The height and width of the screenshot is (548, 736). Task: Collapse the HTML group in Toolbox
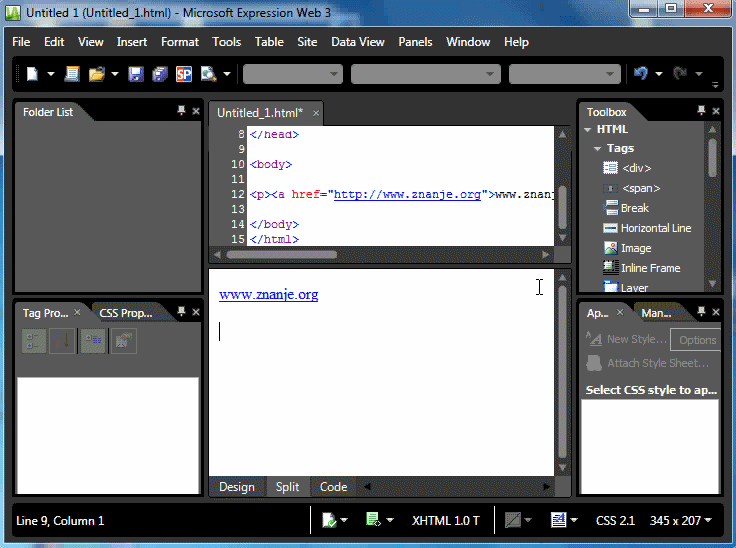point(589,129)
